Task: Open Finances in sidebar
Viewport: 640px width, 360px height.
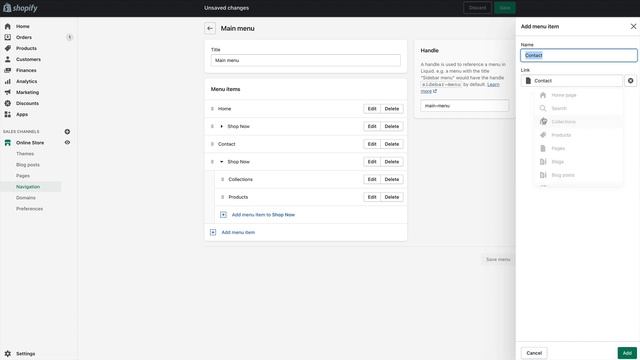Action: tap(26, 70)
